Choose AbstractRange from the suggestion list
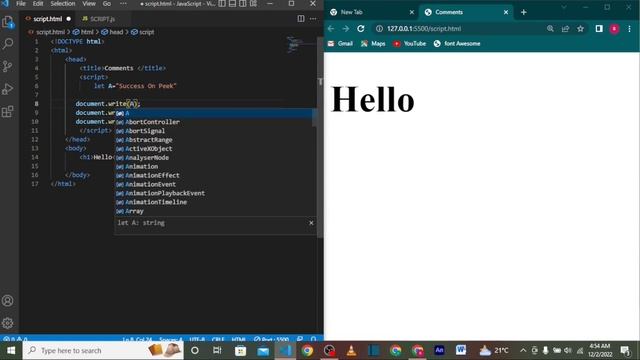This screenshot has width=640, height=360. pyautogui.click(x=213, y=140)
